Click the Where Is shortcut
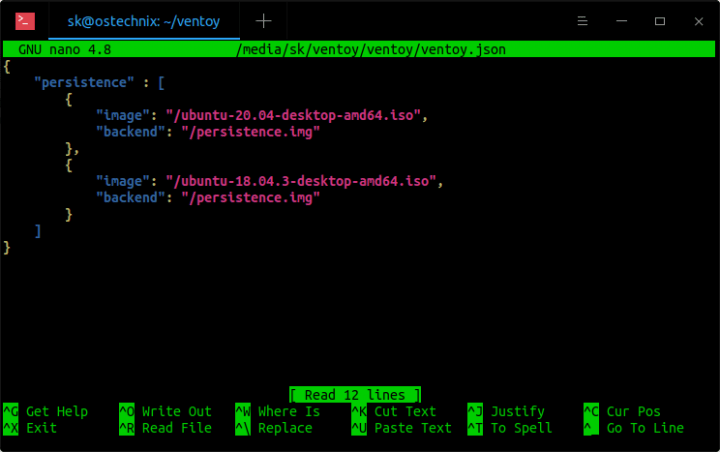 tap(288, 411)
